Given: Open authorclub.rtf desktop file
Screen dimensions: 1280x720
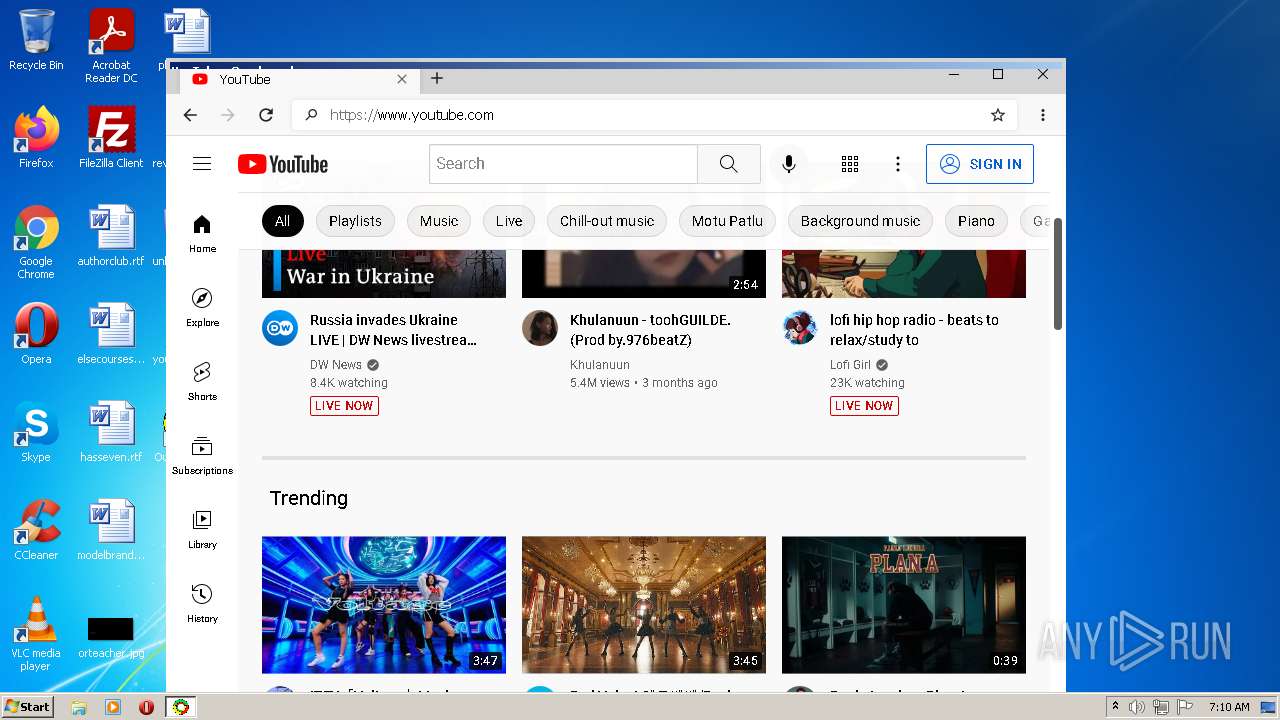Looking at the screenshot, I should (111, 236).
